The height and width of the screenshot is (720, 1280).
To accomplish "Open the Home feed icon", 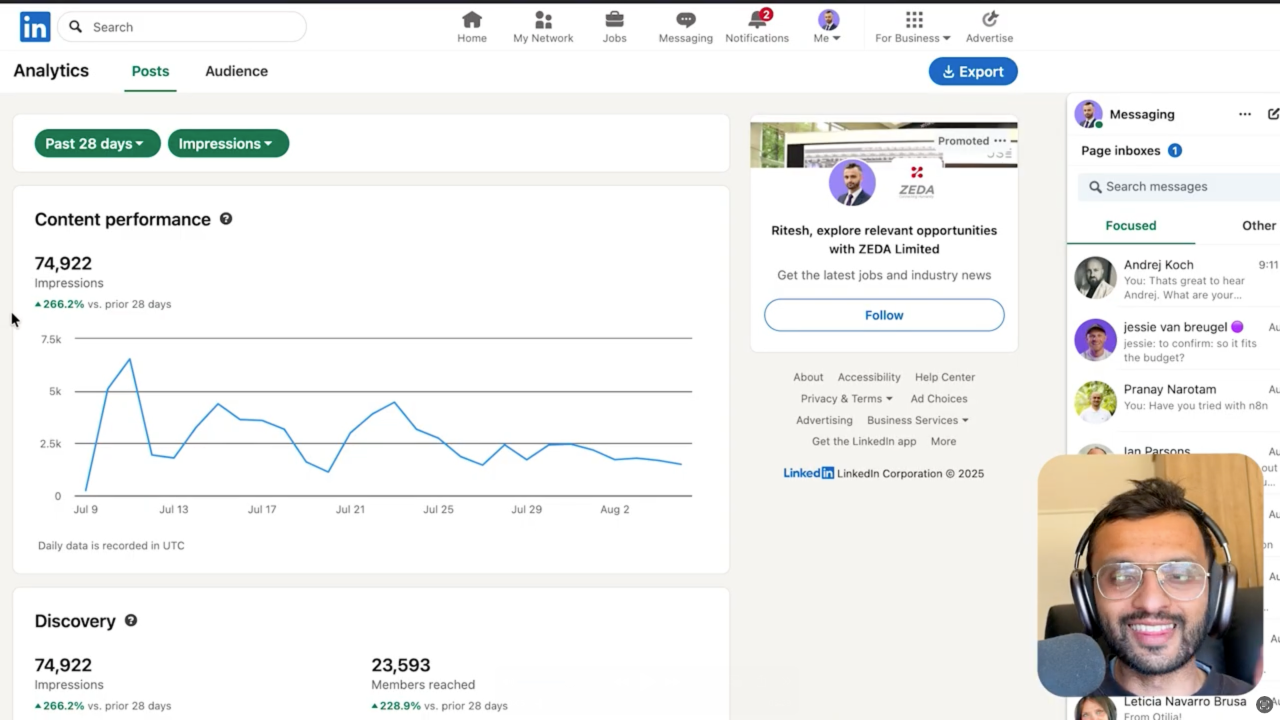I will click(472, 20).
